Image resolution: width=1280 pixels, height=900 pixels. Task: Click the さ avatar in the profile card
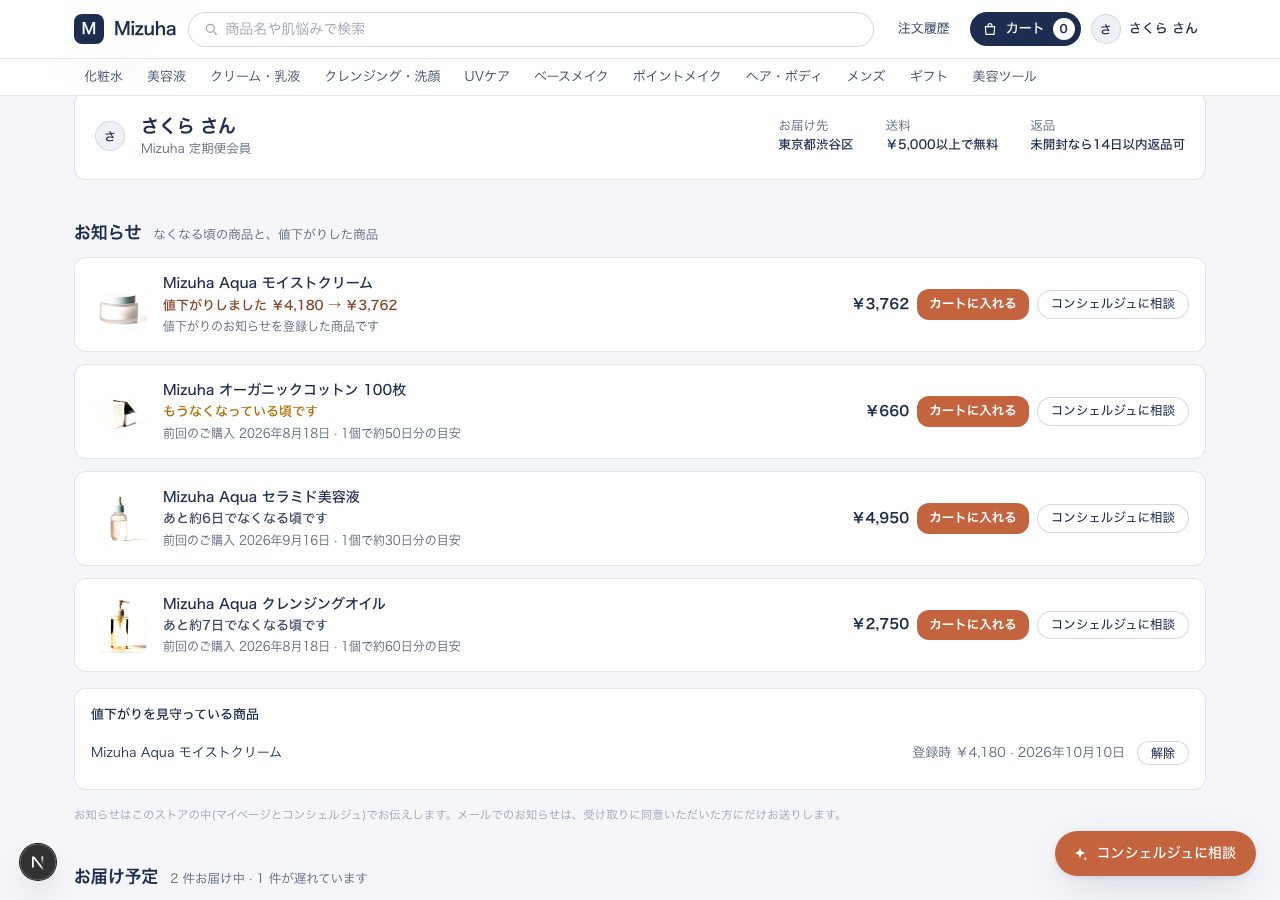pyautogui.click(x=110, y=136)
